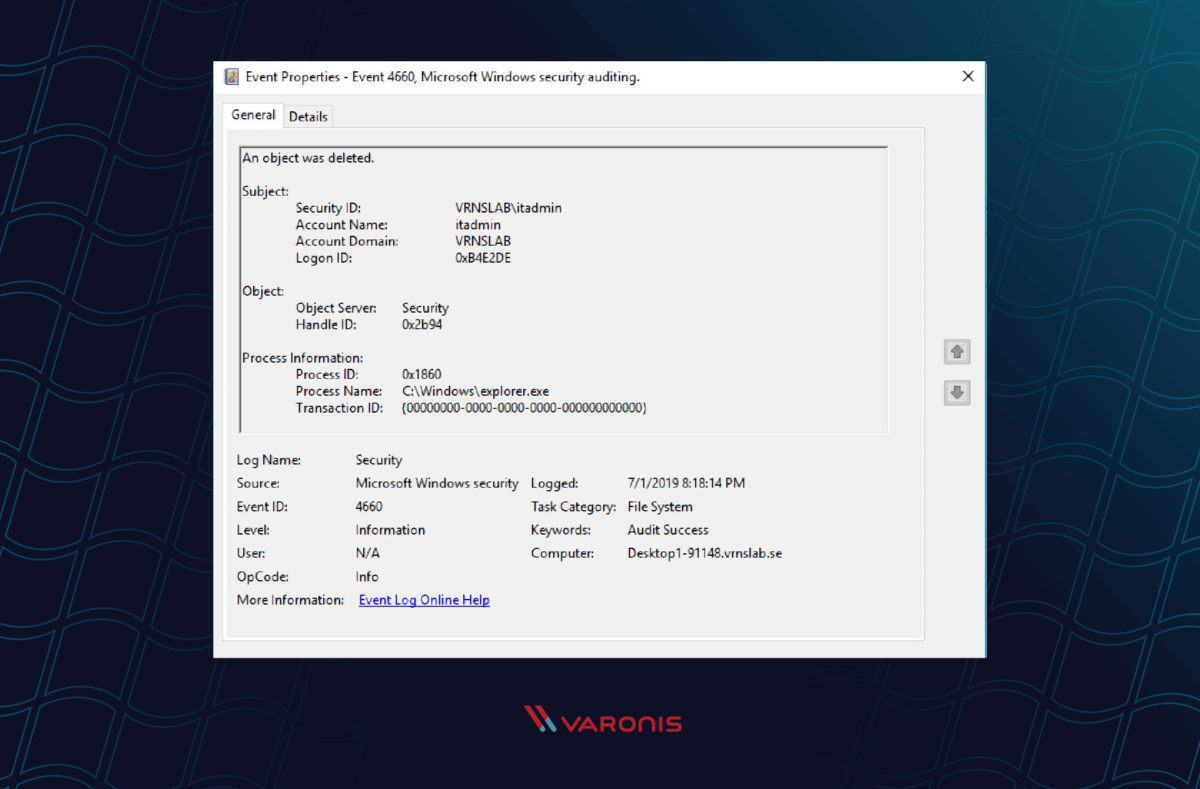Click the Event Properties title bar icon
Screen dimensions: 1200x789
point(233,76)
